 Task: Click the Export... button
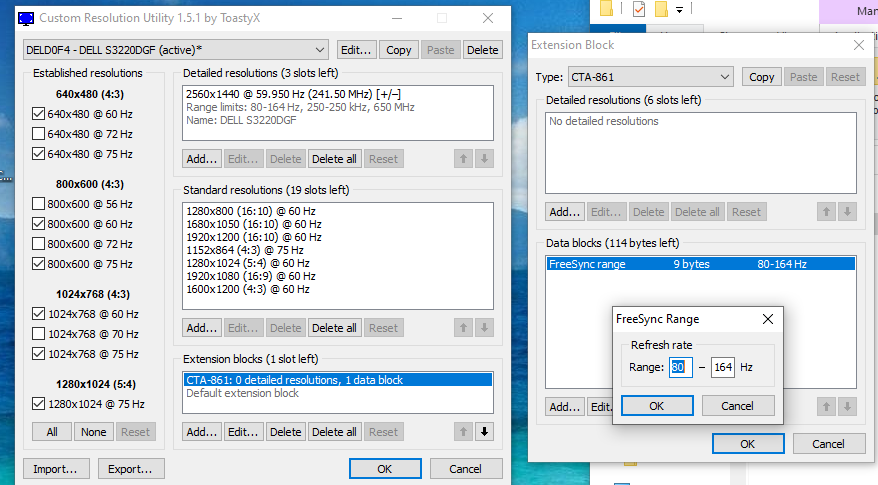coord(132,468)
